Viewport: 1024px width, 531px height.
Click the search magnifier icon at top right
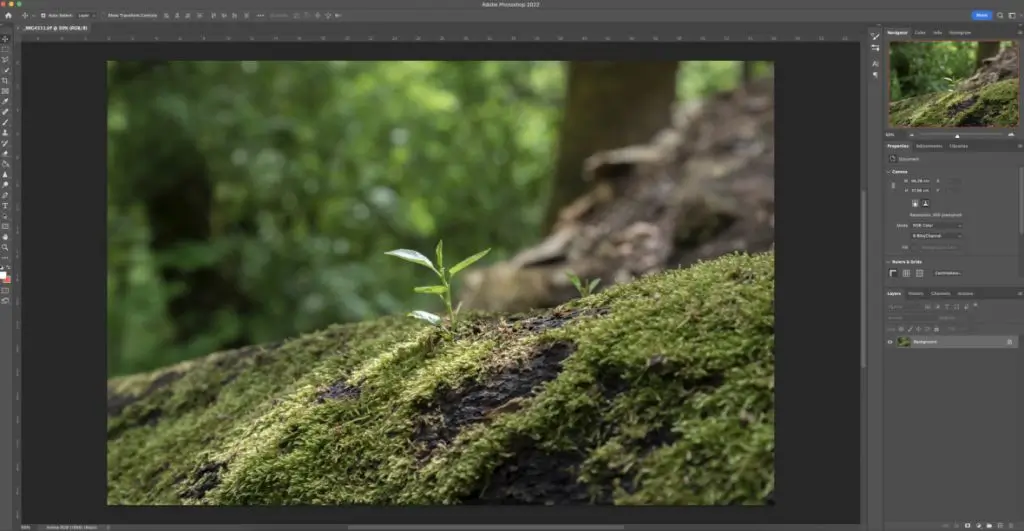click(x=999, y=15)
